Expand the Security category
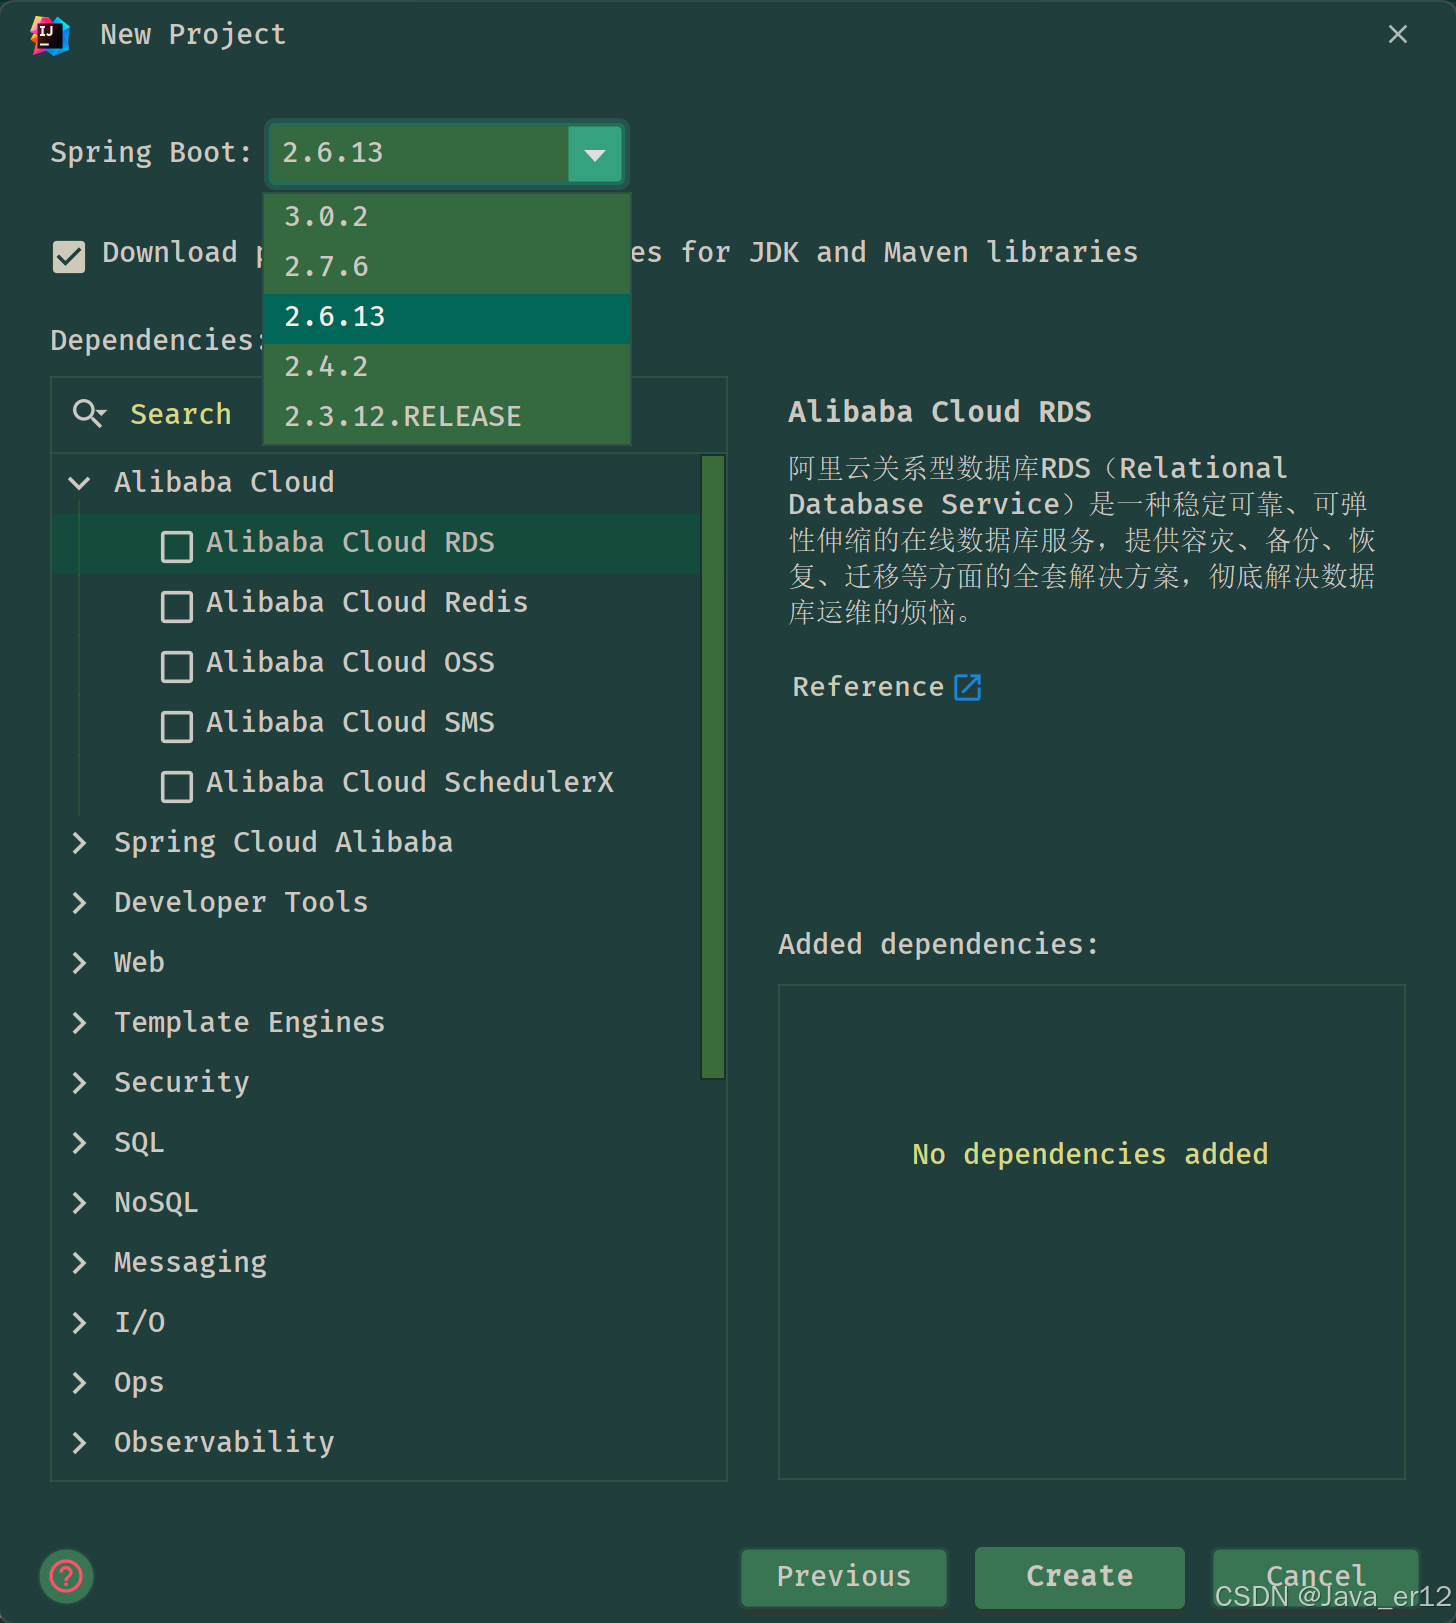The image size is (1456, 1623). pyautogui.click(x=79, y=1083)
